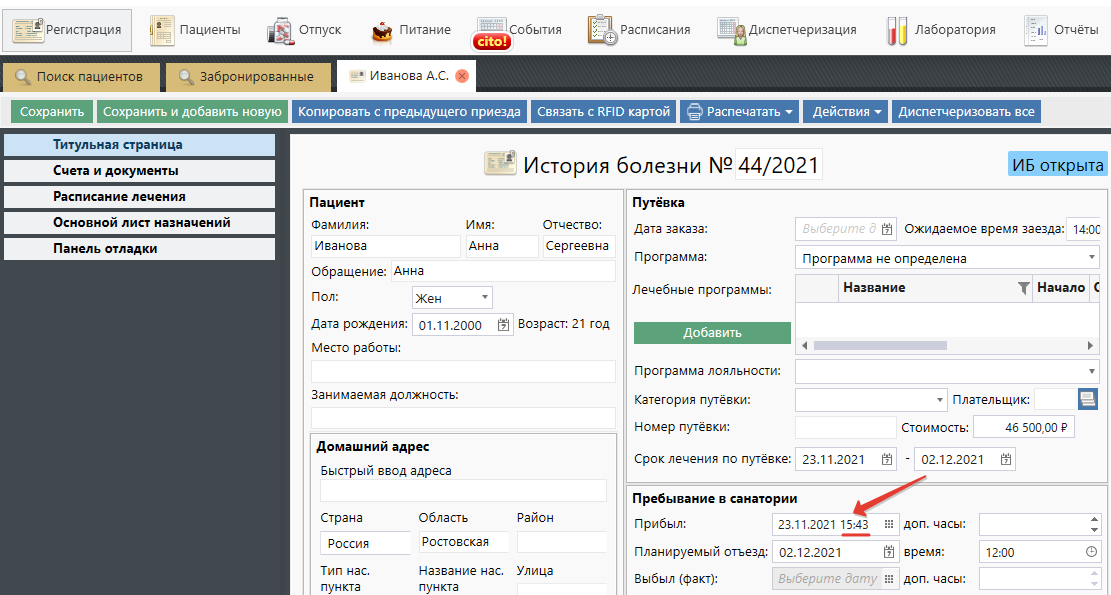Open the cito События module
This screenshot has width=1111, height=595.
pyautogui.click(x=519, y=31)
